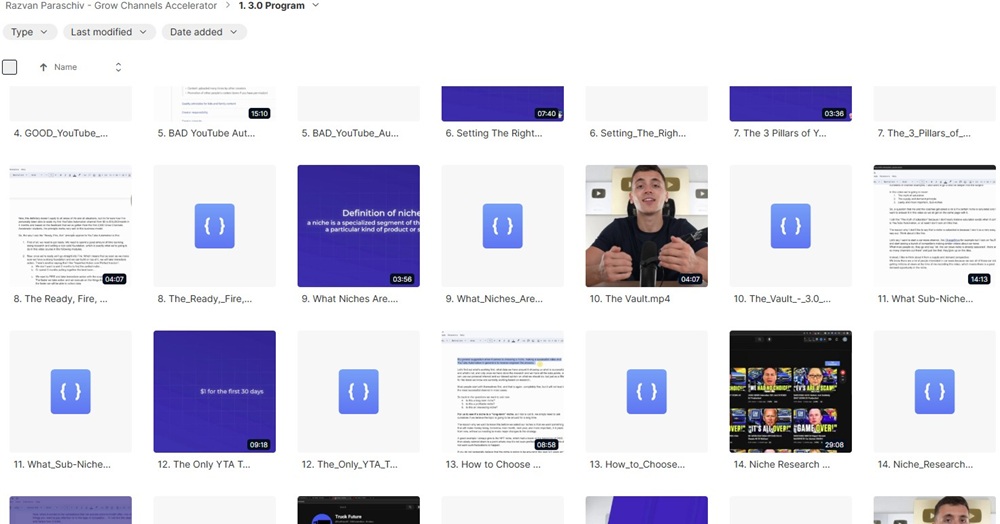Select the file label 10. The Vault.mp4
The height and width of the screenshot is (524, 1000).
point(629,299)
